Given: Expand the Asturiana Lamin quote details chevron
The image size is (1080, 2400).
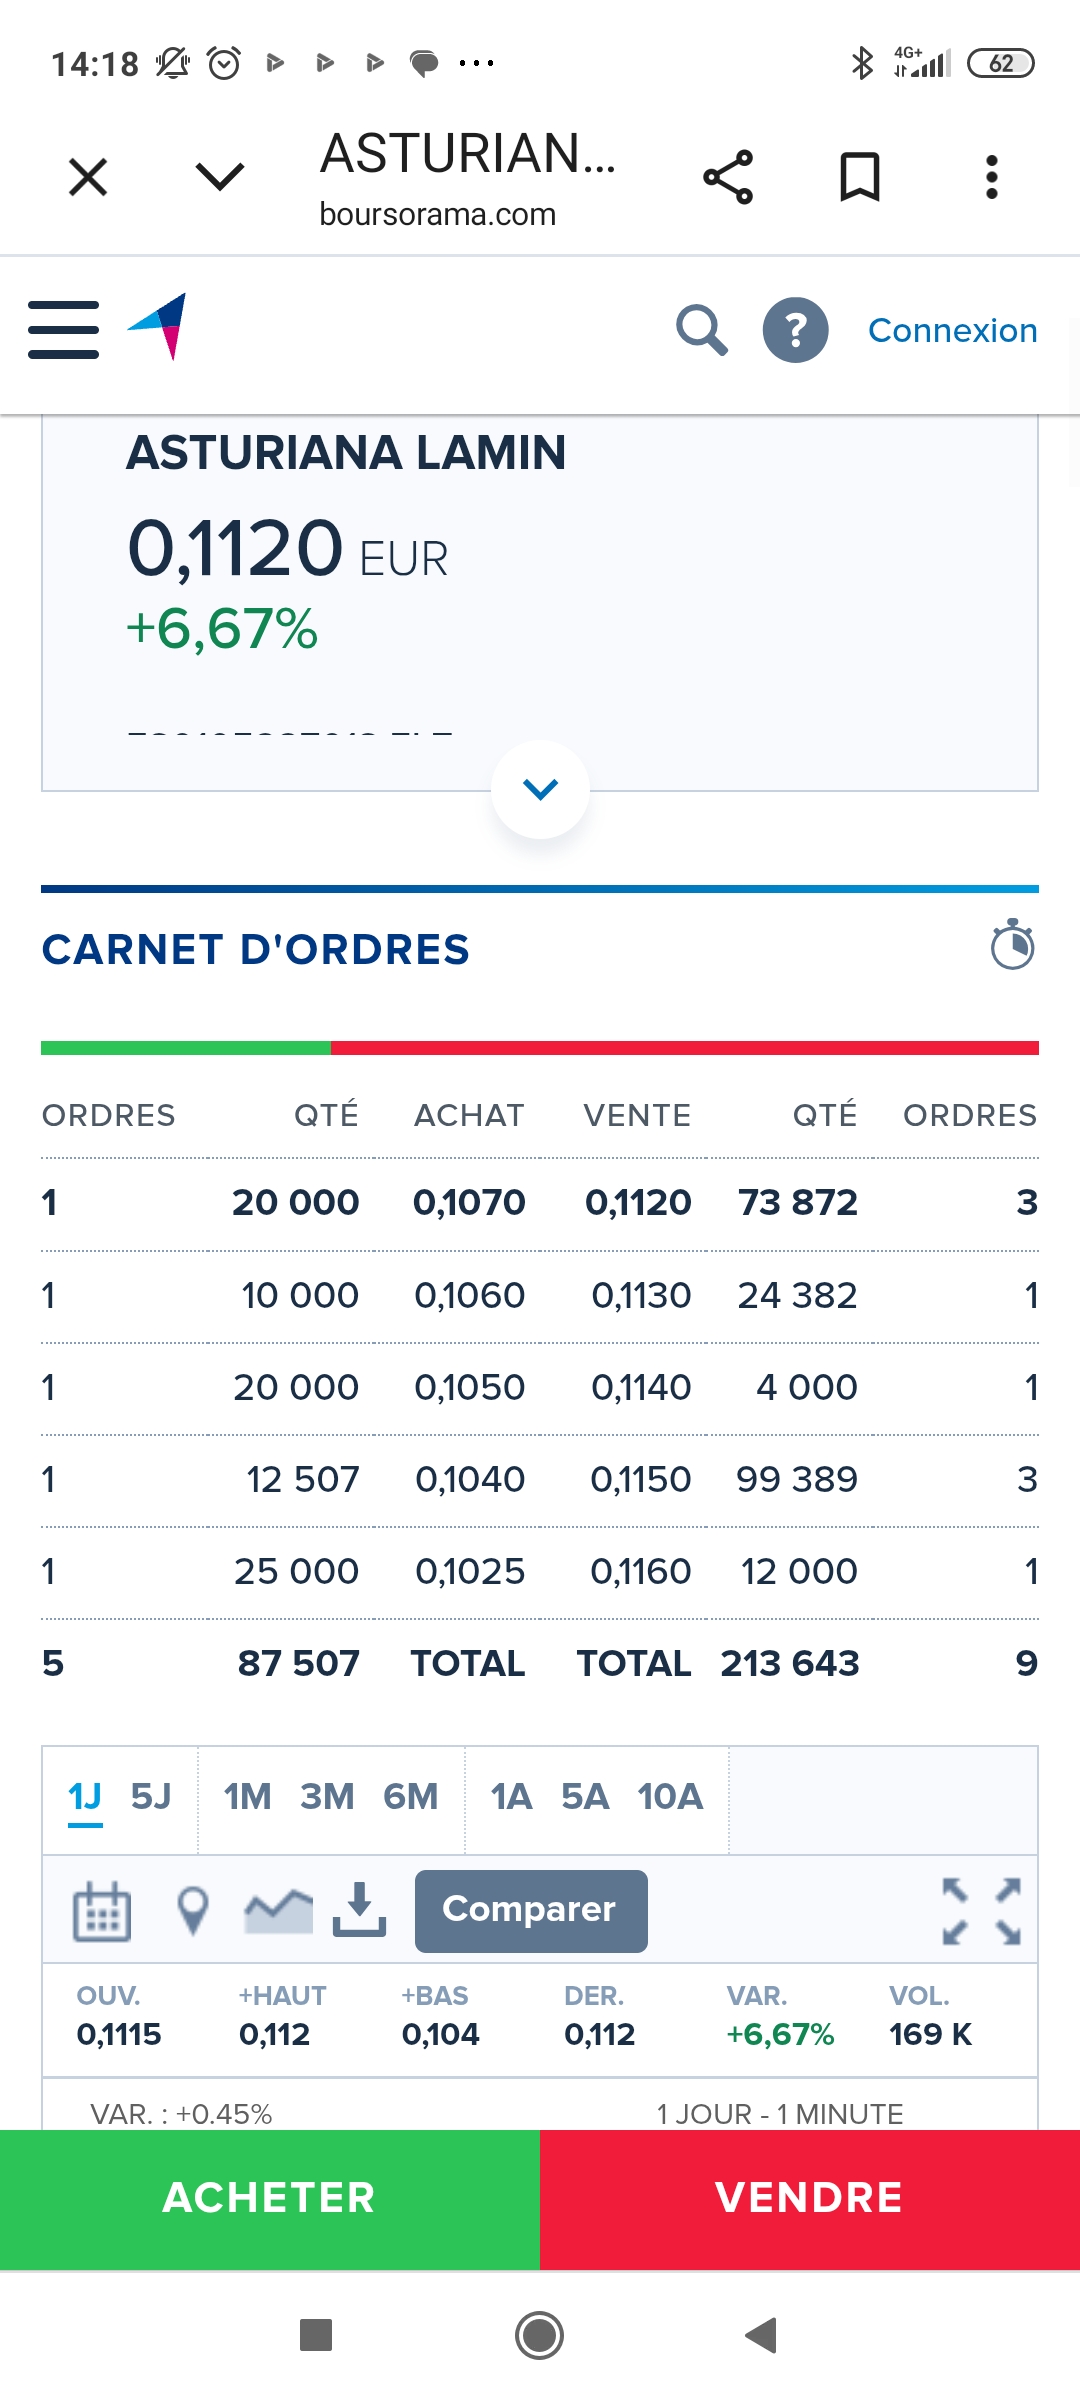Looking at the screenshot, I should point(540,789).
